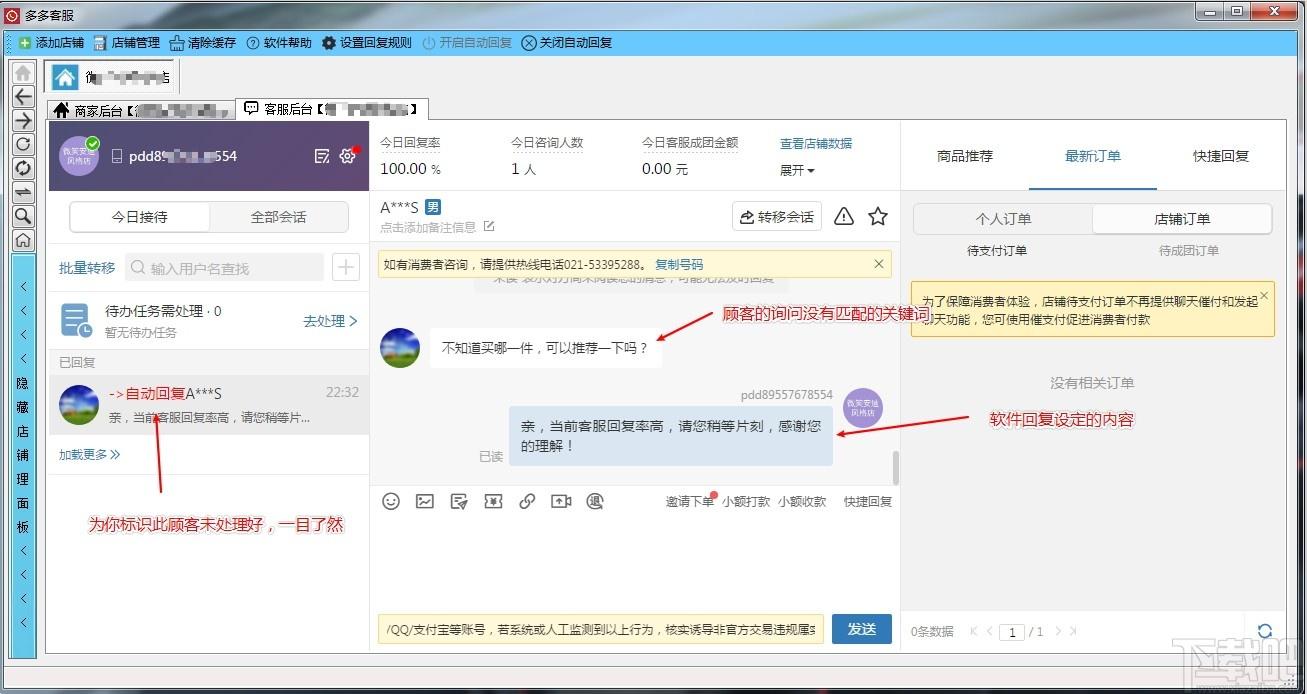This screenshot has height=694, width=1307.
Task: Click the plus button beside user search
Action: click(x=346, y=267)
